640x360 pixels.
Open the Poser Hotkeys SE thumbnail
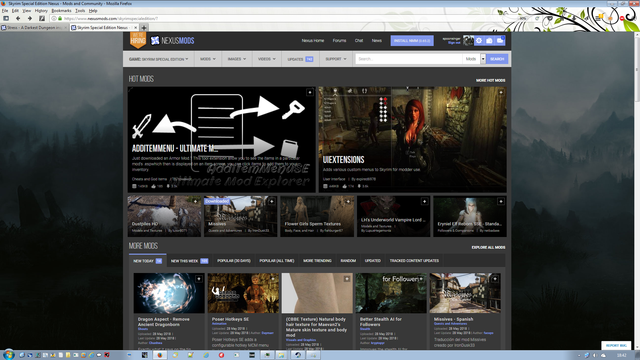(x=243, y=293)
